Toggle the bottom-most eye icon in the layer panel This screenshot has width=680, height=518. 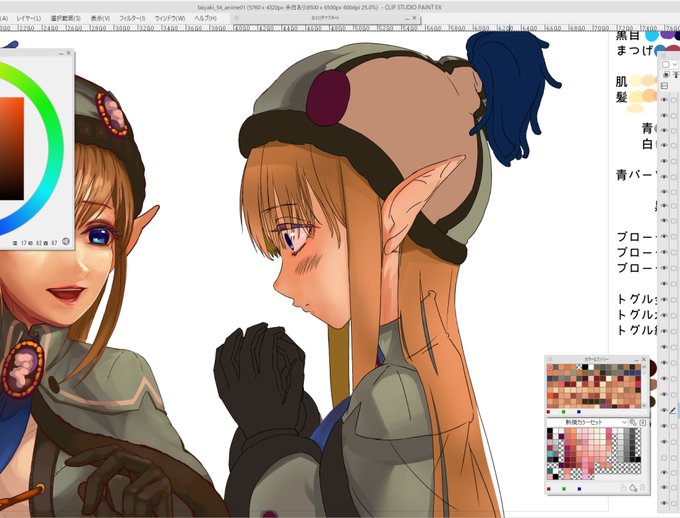pyautogui.click(x=664, y=503)
